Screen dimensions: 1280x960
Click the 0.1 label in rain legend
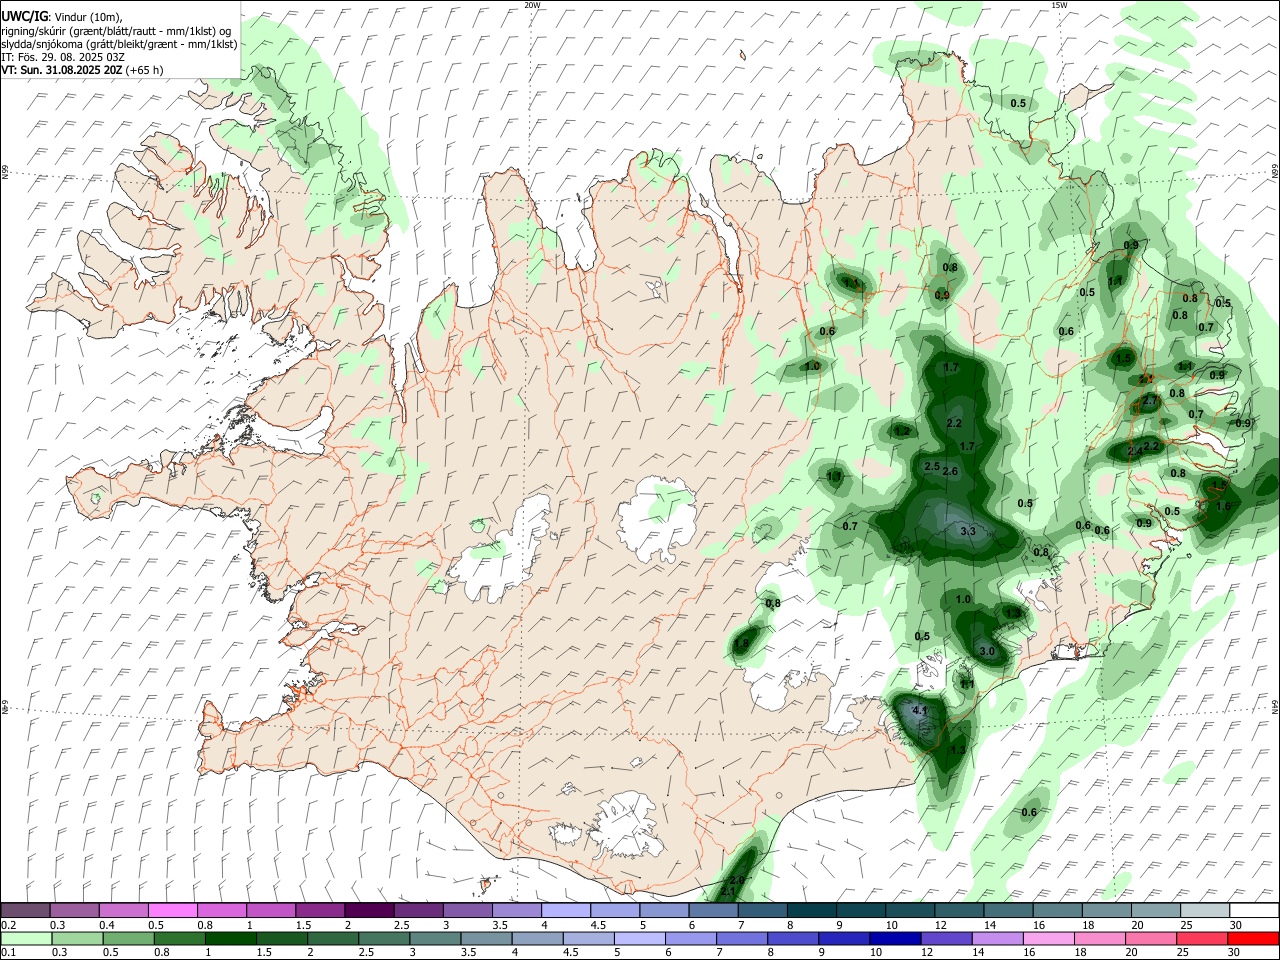click(9, 953)
